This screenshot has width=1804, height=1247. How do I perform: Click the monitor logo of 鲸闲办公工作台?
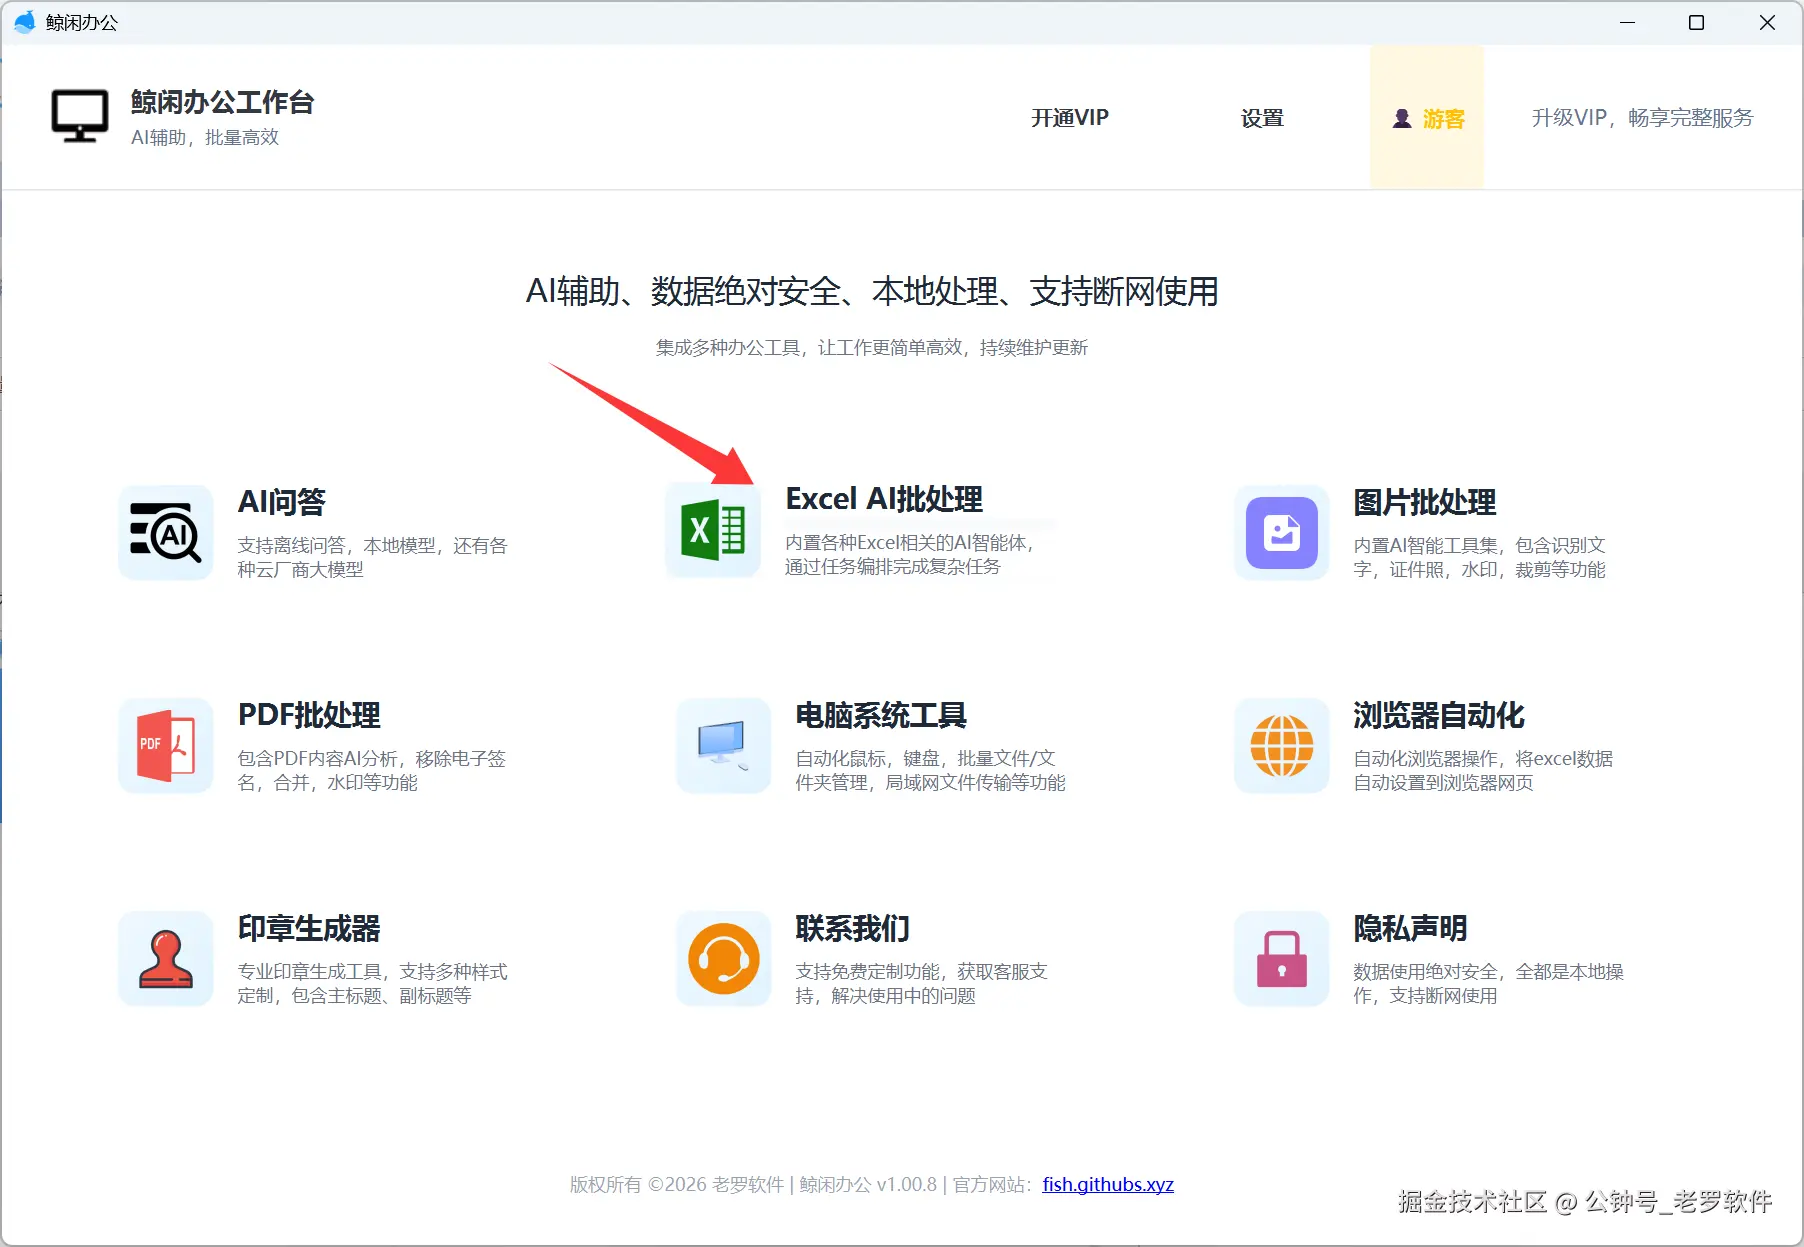pos(80,117)
